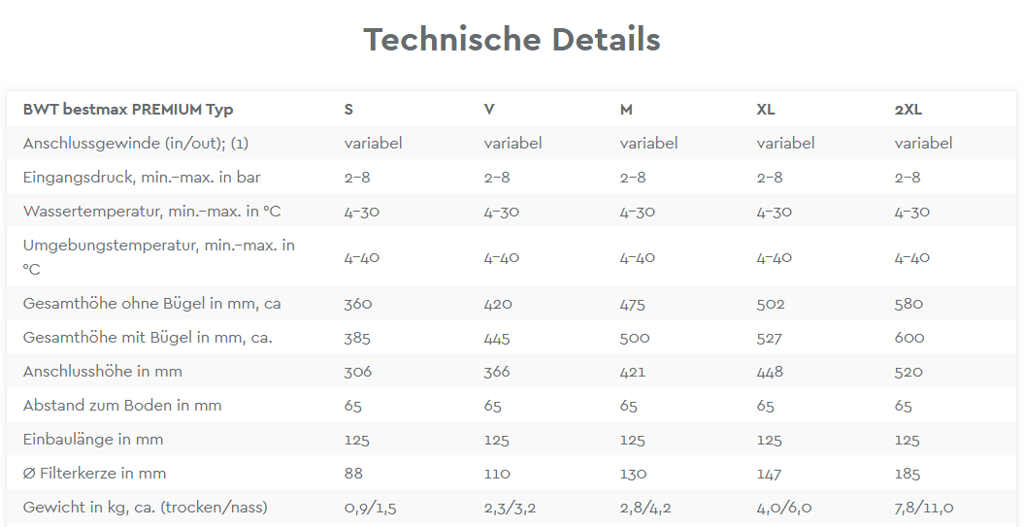Select the Anschlussgewinde (in/out) row label
This screenshot has width=1024, height=527.
136,144
